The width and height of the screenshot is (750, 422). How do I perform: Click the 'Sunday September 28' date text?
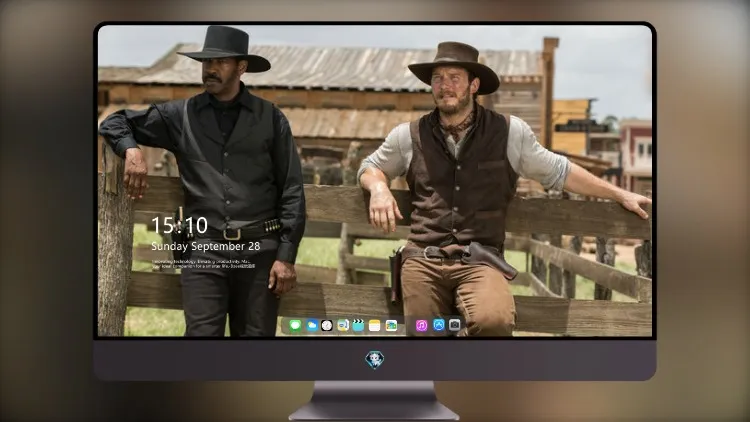pos(206,246)
